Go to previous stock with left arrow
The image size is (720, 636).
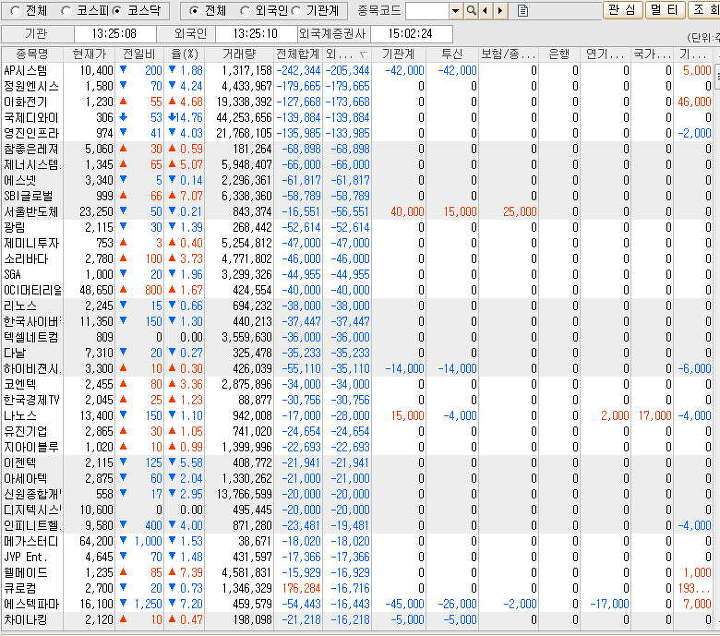tap(485, 11)
